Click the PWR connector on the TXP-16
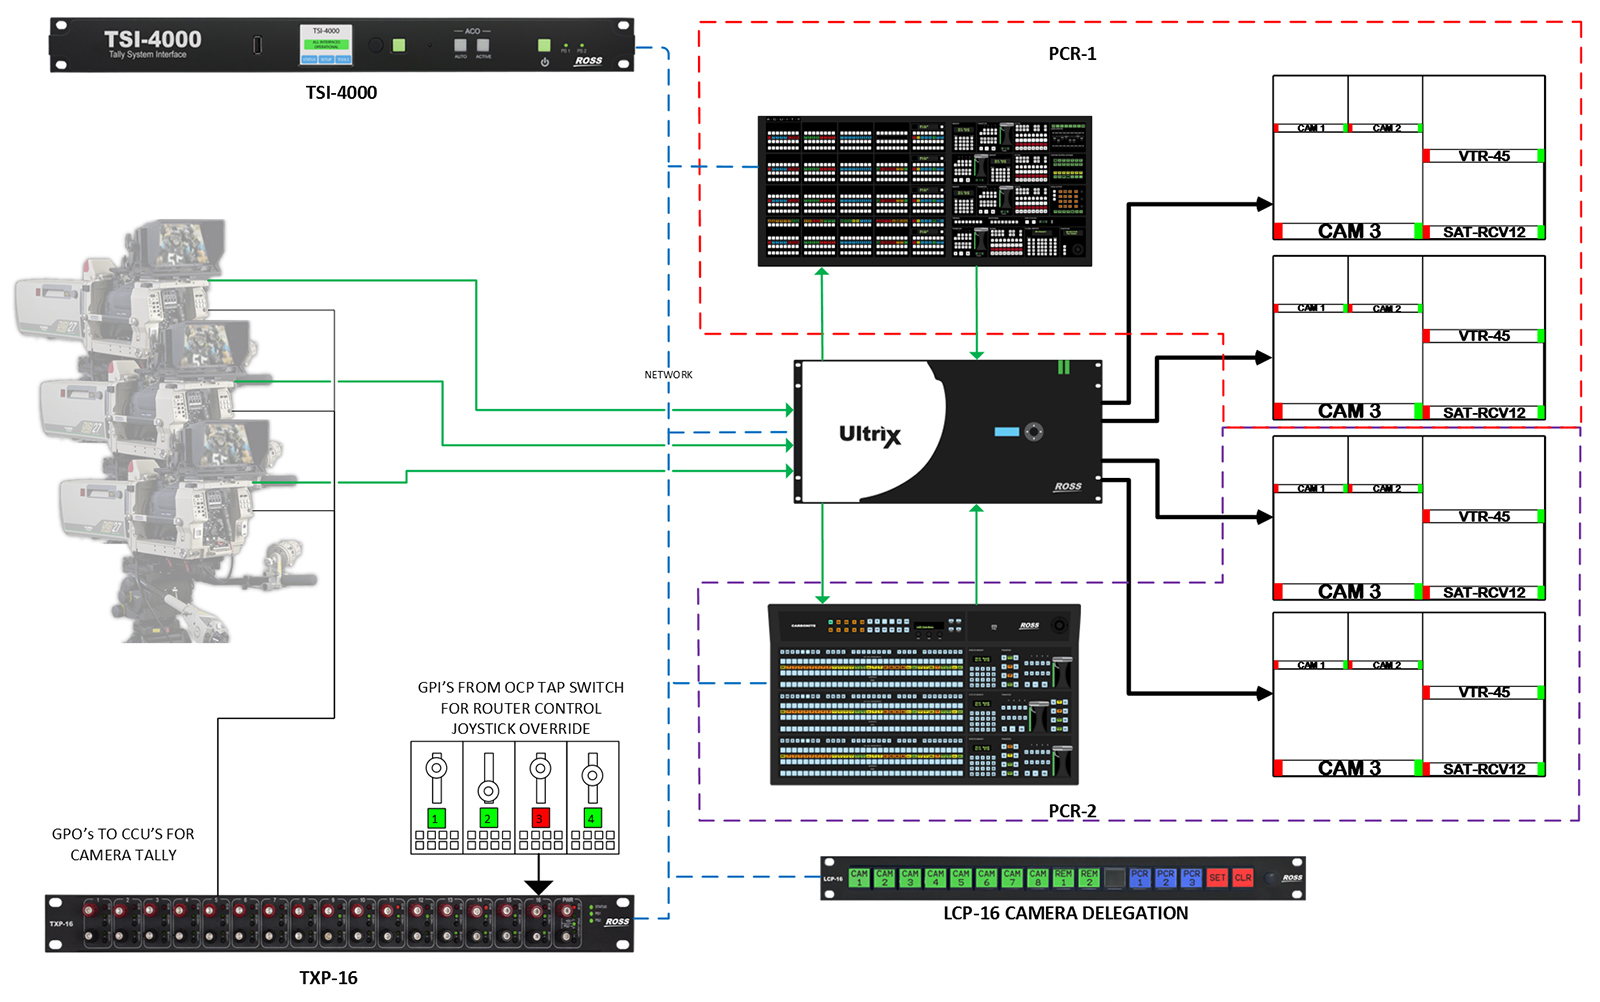 (567, 924)
